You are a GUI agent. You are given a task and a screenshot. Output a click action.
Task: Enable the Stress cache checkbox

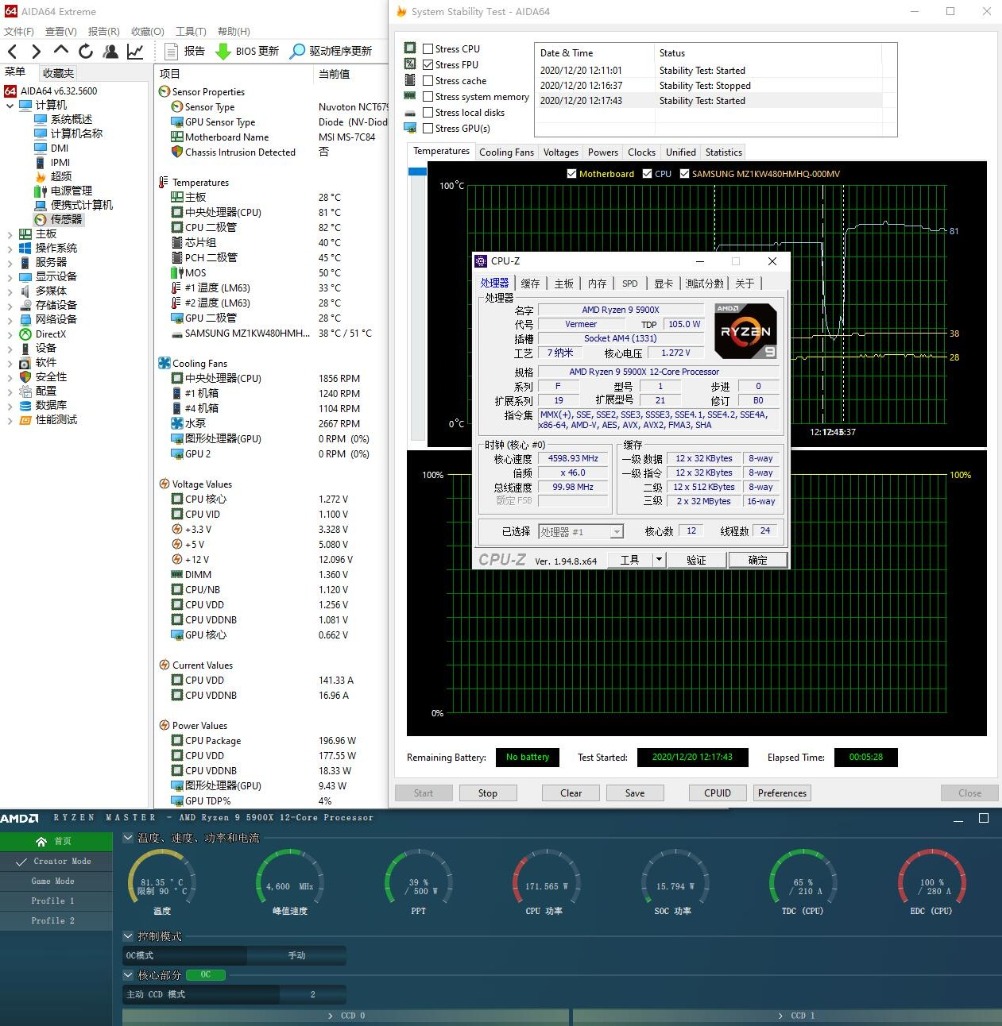click(x=428, y=80)
